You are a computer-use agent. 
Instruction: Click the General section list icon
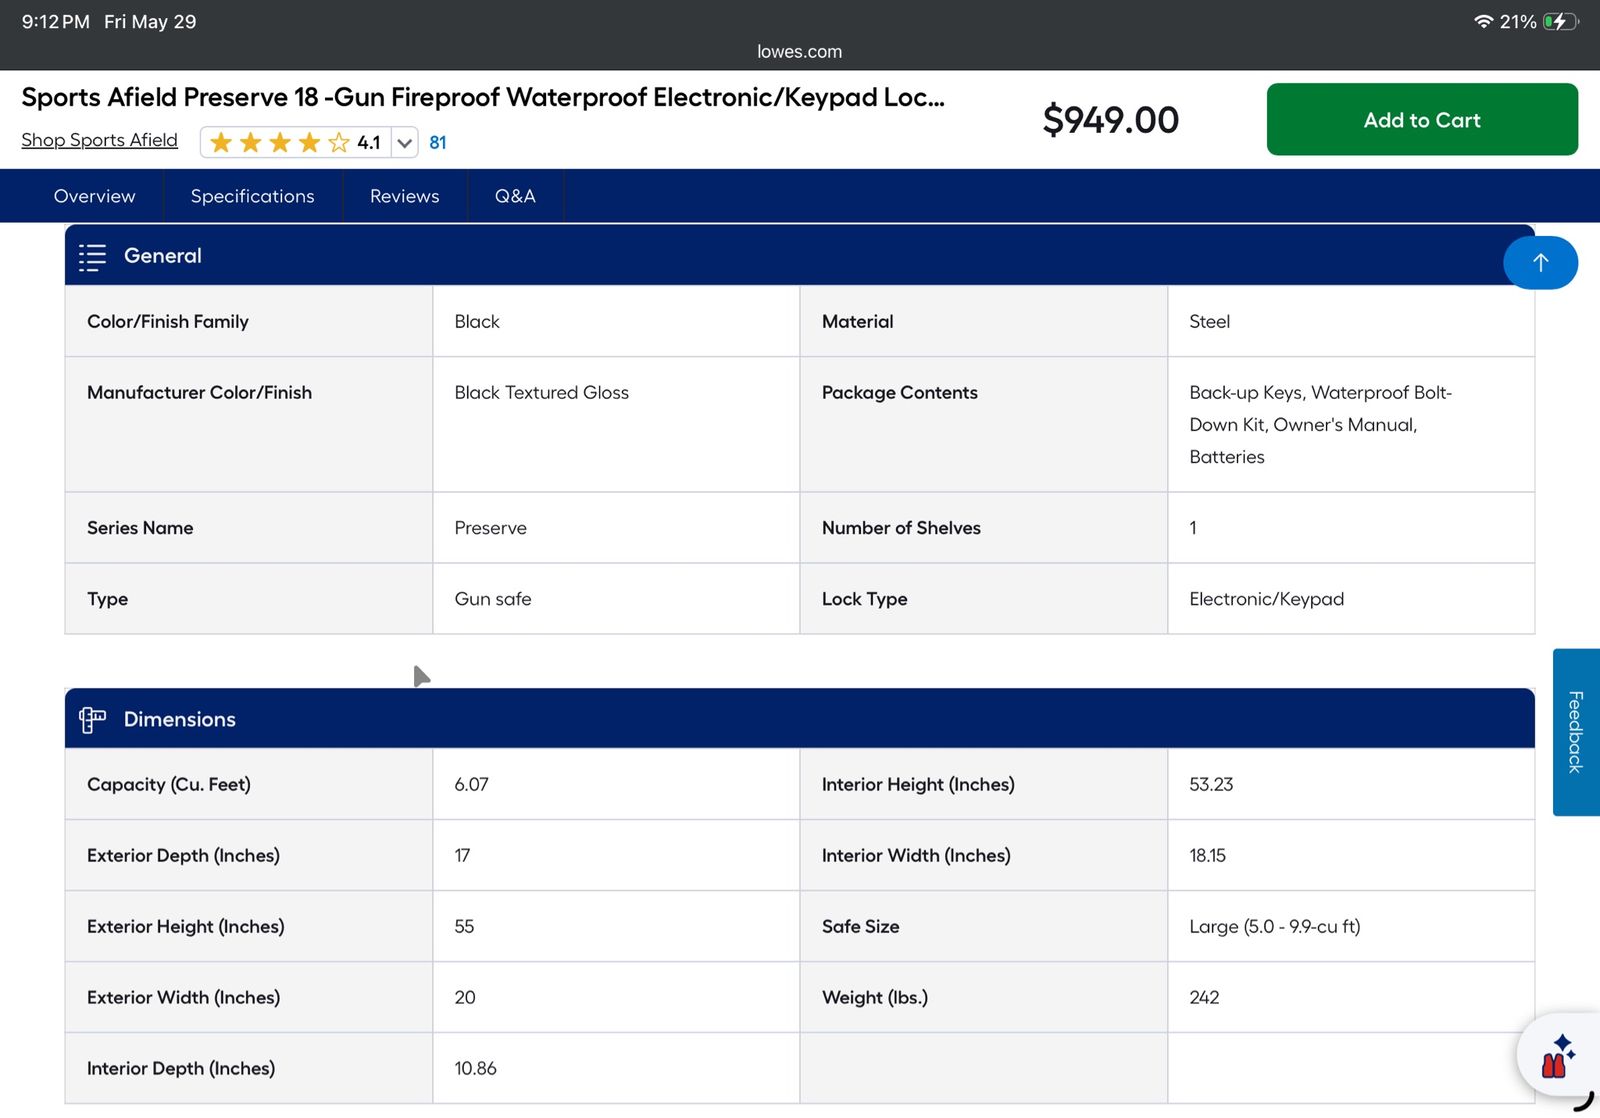click(x=92, y=257)
